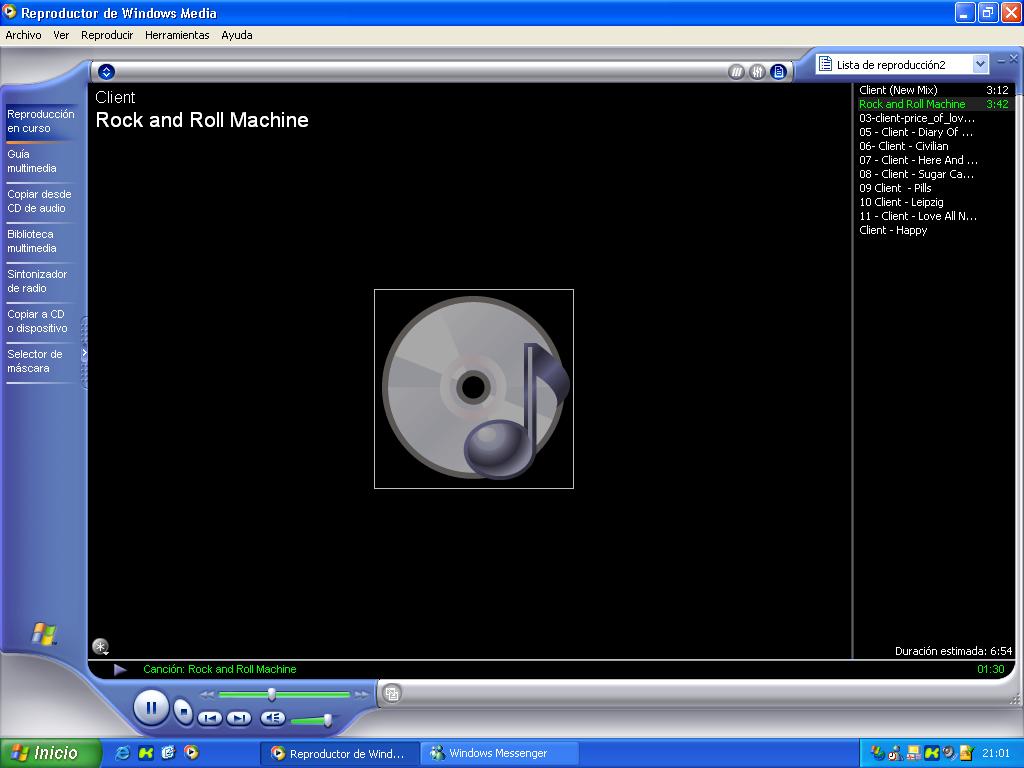Image resolution: width=1024 pixels, height=768 pixels.
Task: Select 'Client - Happy' track
Action: tap(934, 231)
